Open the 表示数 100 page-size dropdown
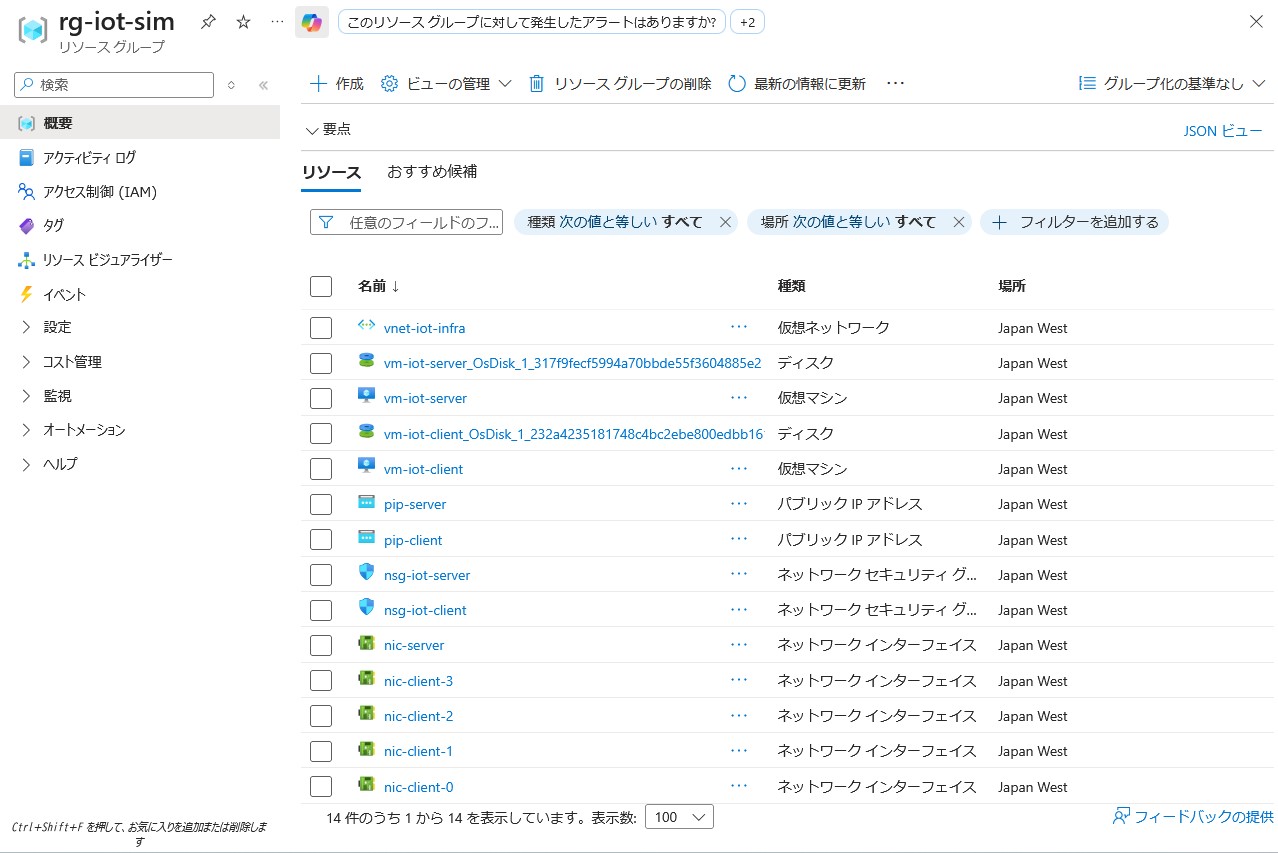1278x853 pixels. [x=679, y=817]
